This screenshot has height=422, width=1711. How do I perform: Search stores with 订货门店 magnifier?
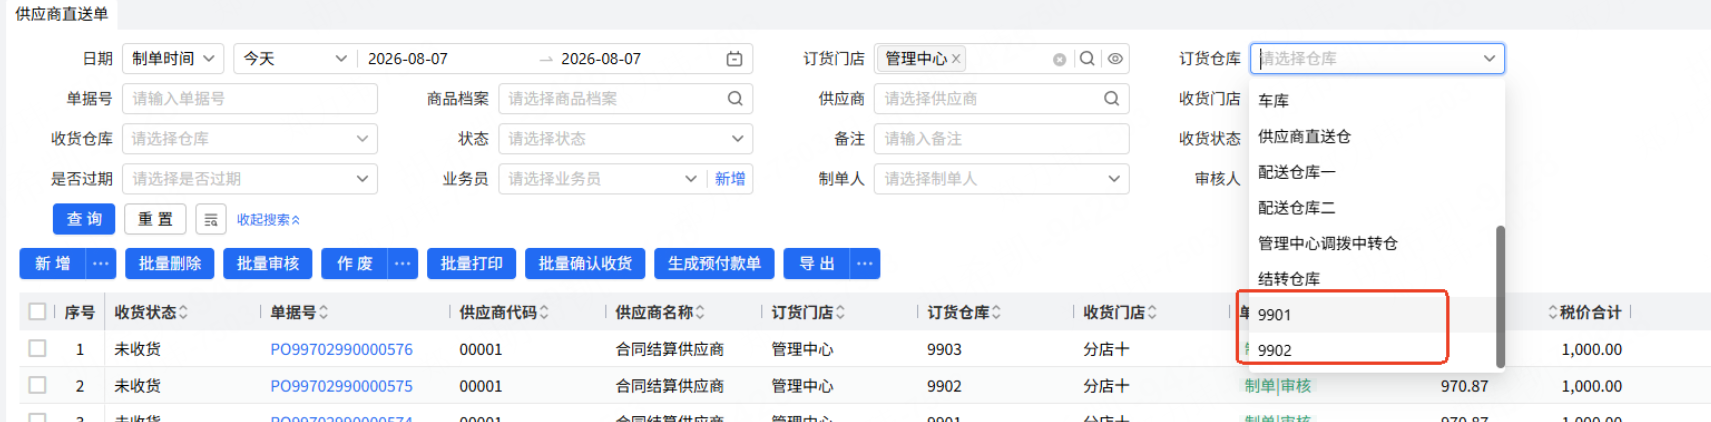point(1087,59)
